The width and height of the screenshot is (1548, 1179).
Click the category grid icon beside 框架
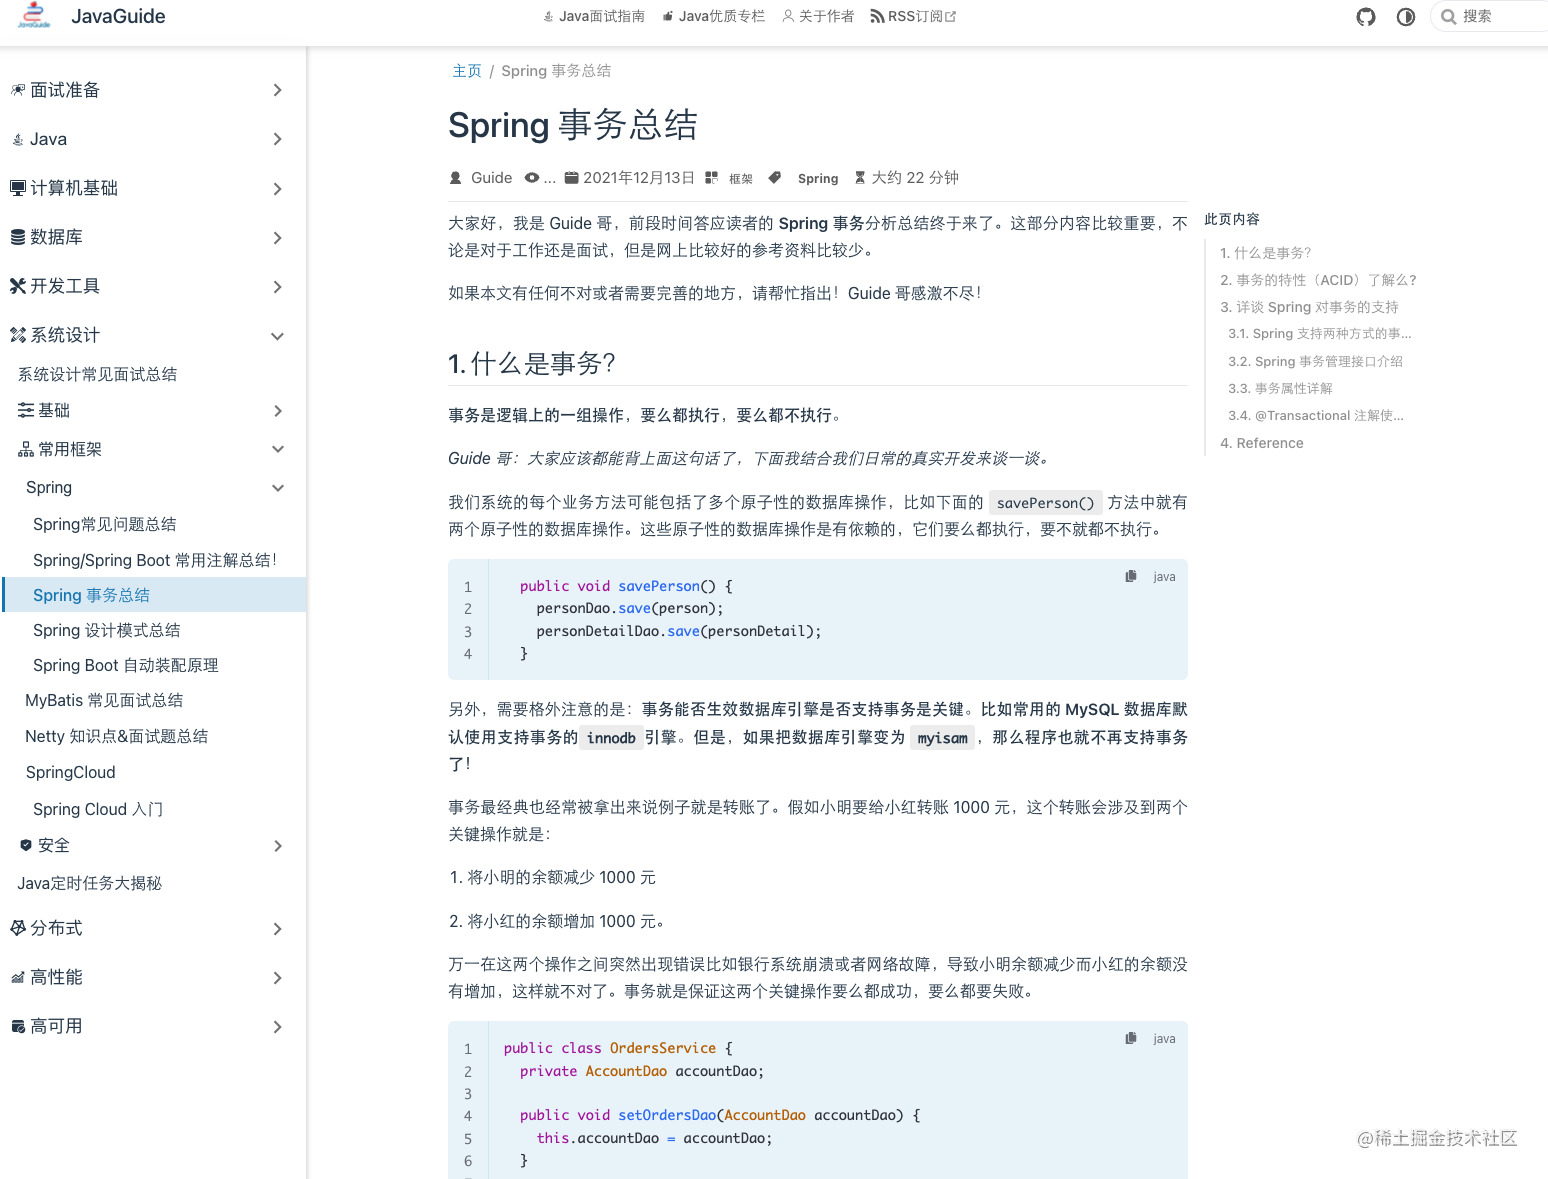pos(712,178)
